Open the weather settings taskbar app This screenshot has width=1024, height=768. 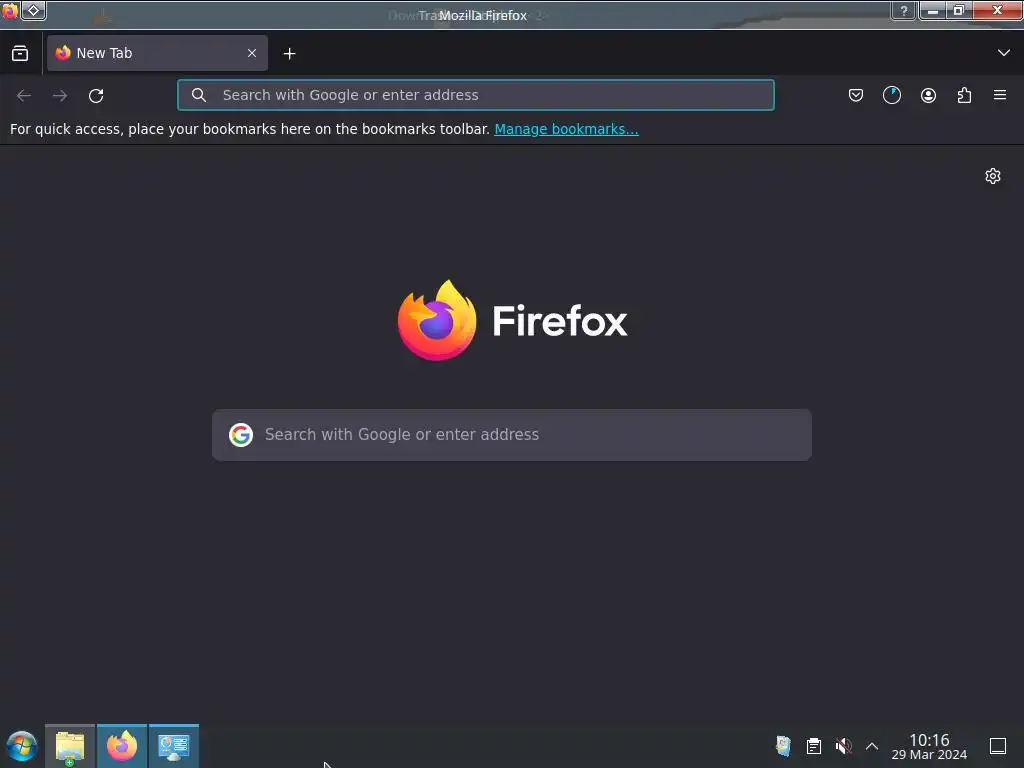pyautogui.click(x=174, y=746)
